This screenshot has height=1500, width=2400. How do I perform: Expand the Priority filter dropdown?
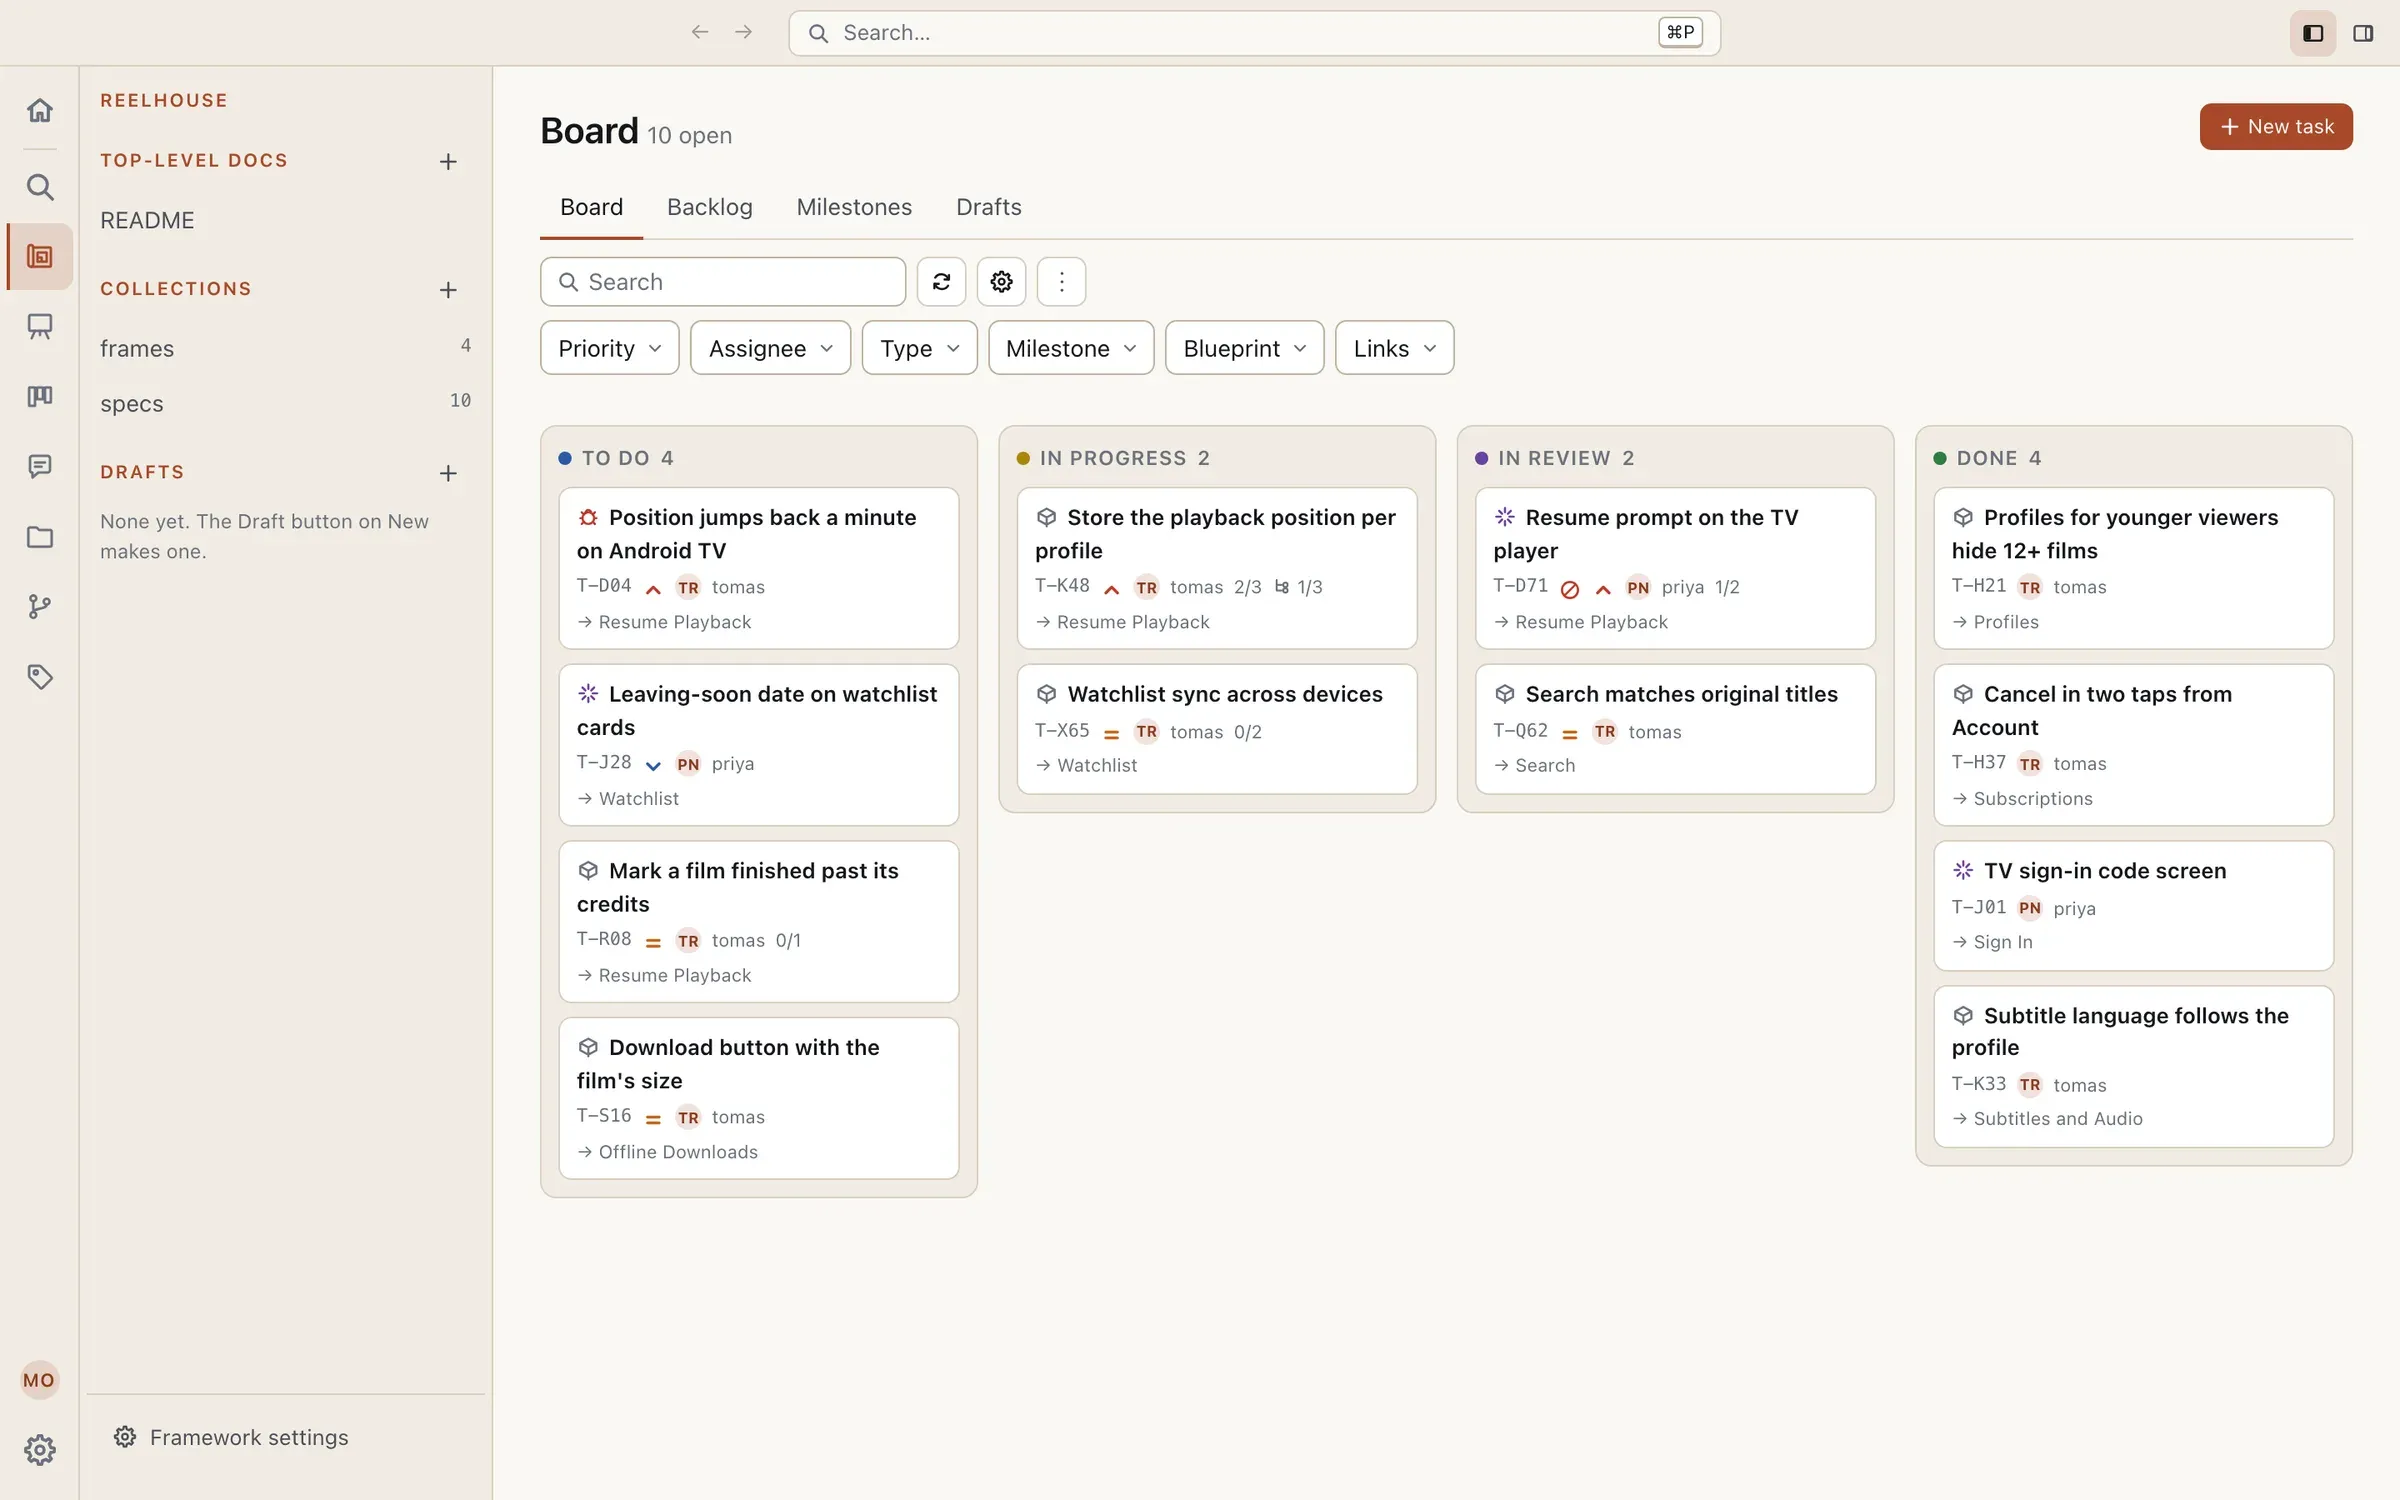click(x=610, y=348)
